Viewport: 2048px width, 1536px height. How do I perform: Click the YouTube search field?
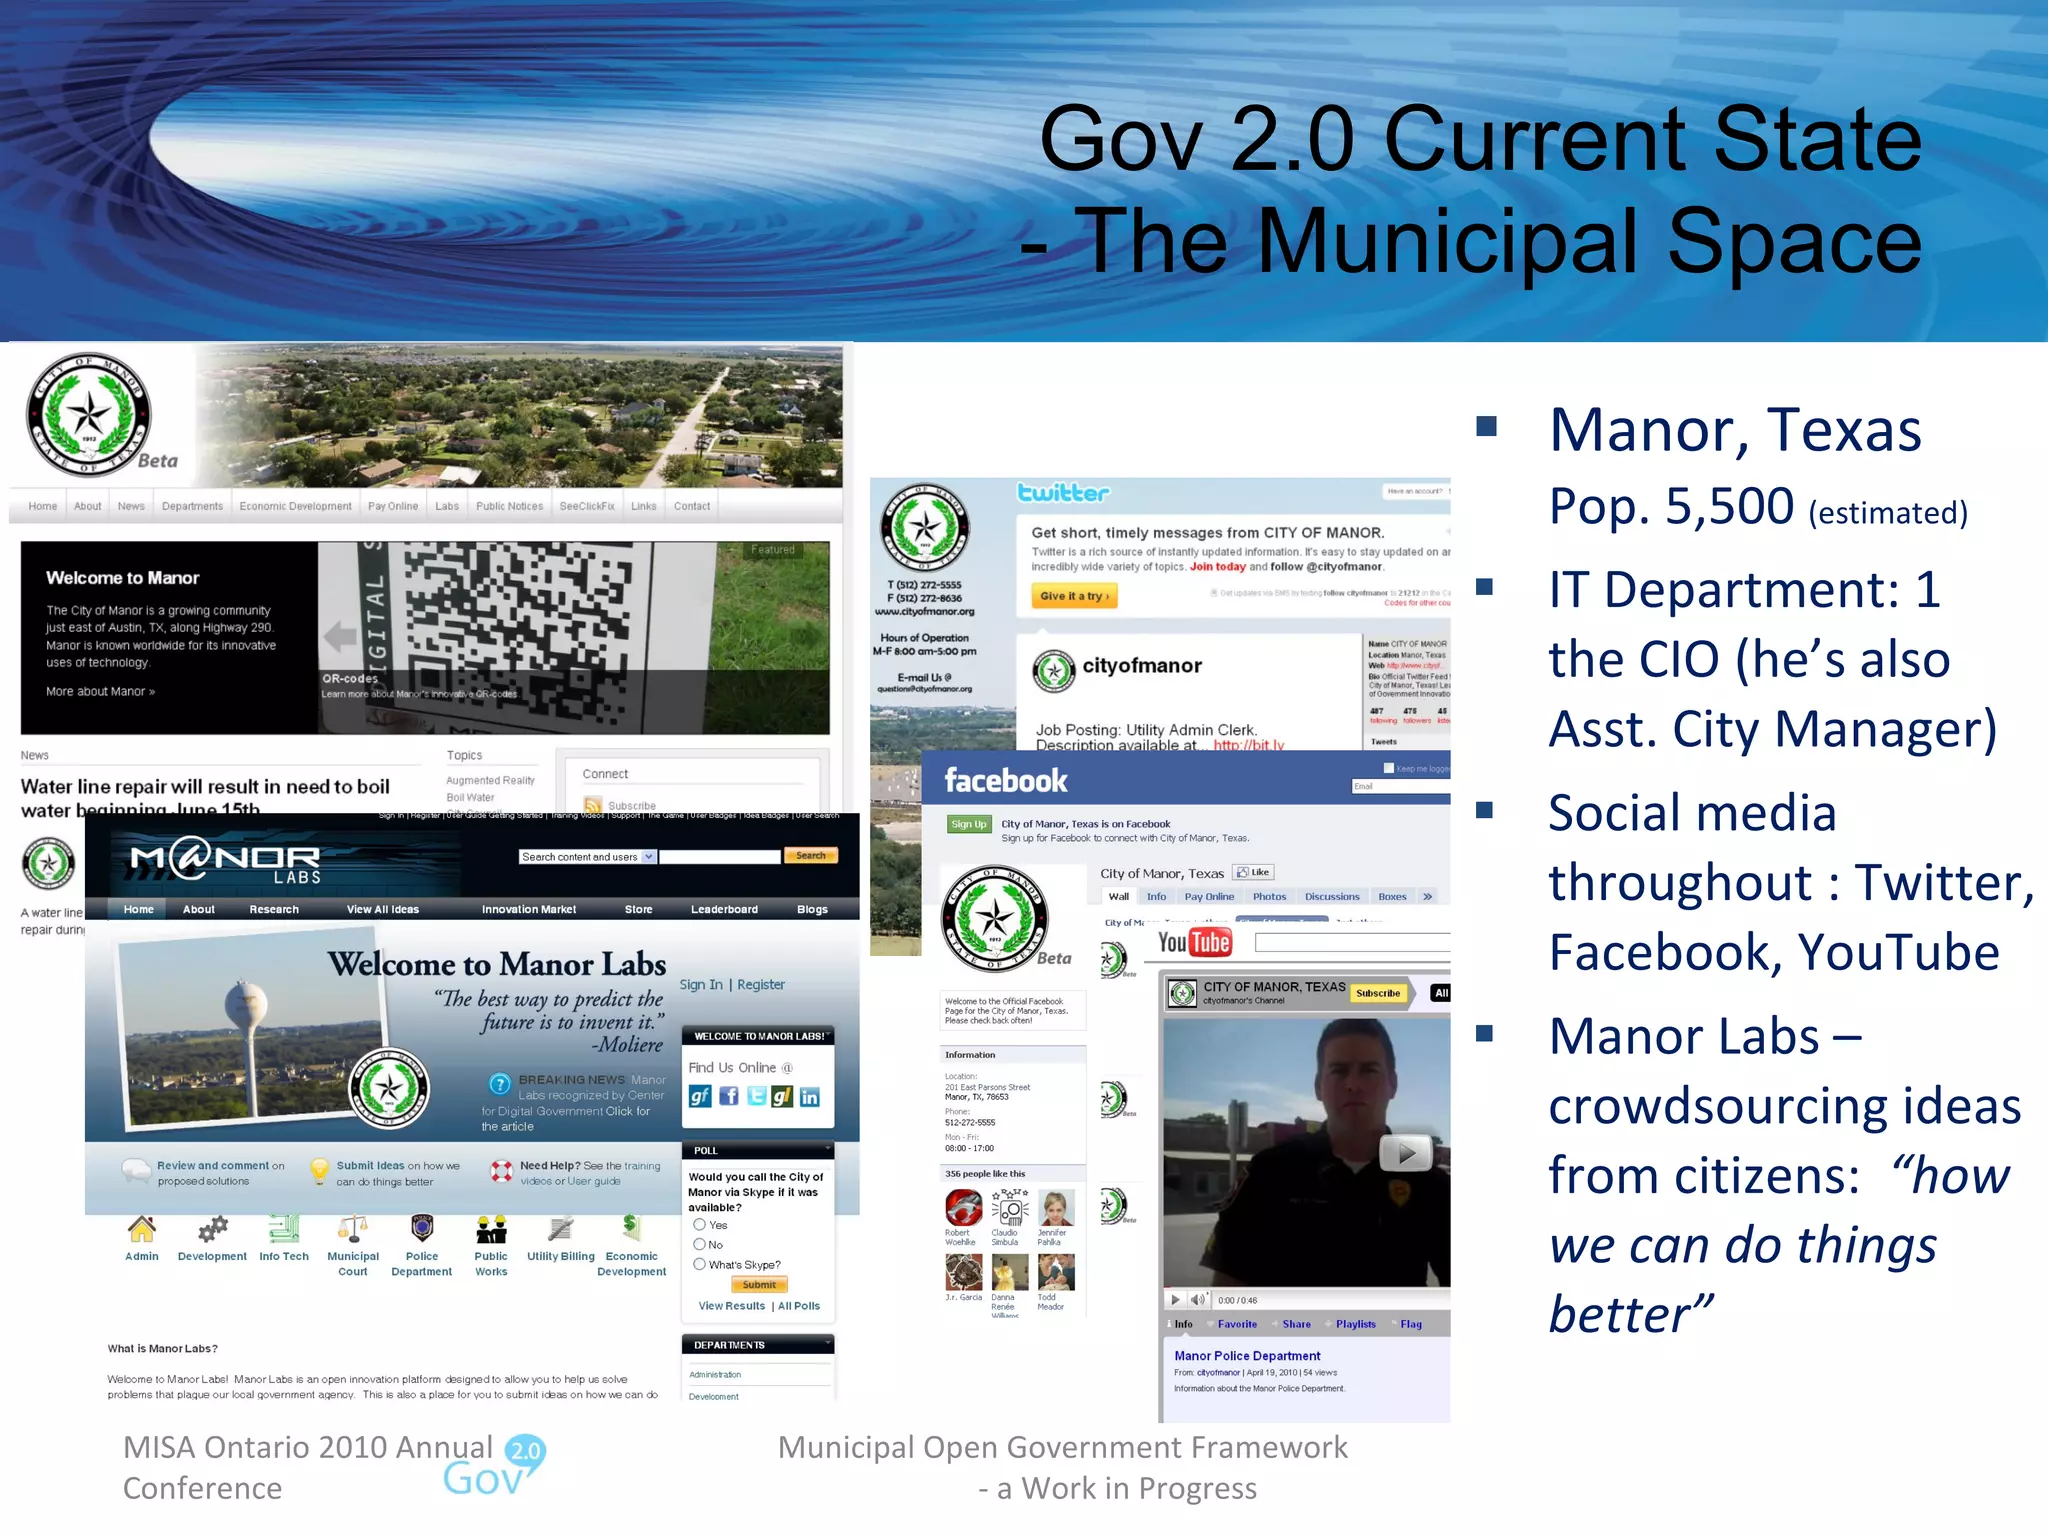click(x=1352, y=942)
